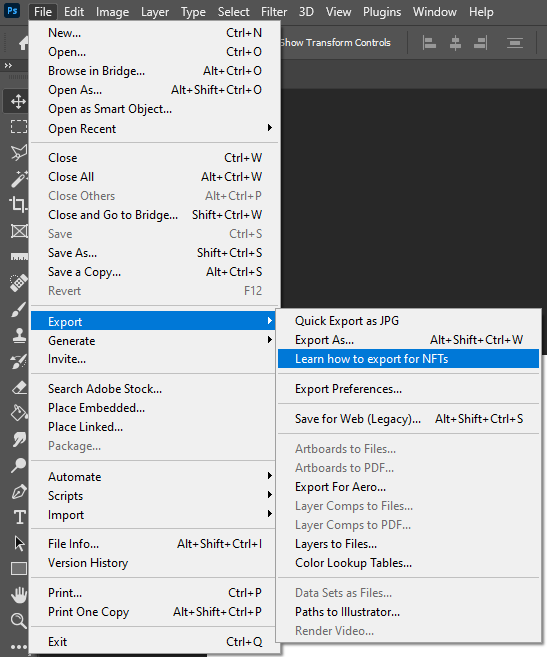Select the Path Selection tool
This screenshot has height=657, width=547.
[19, 543]
